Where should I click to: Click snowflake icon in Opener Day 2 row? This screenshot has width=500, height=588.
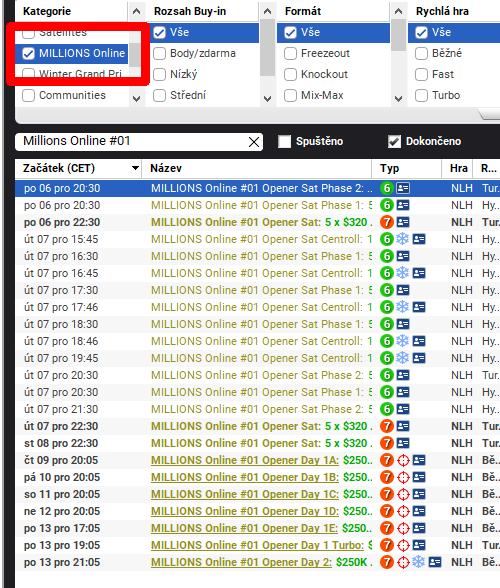coord(419,562)
